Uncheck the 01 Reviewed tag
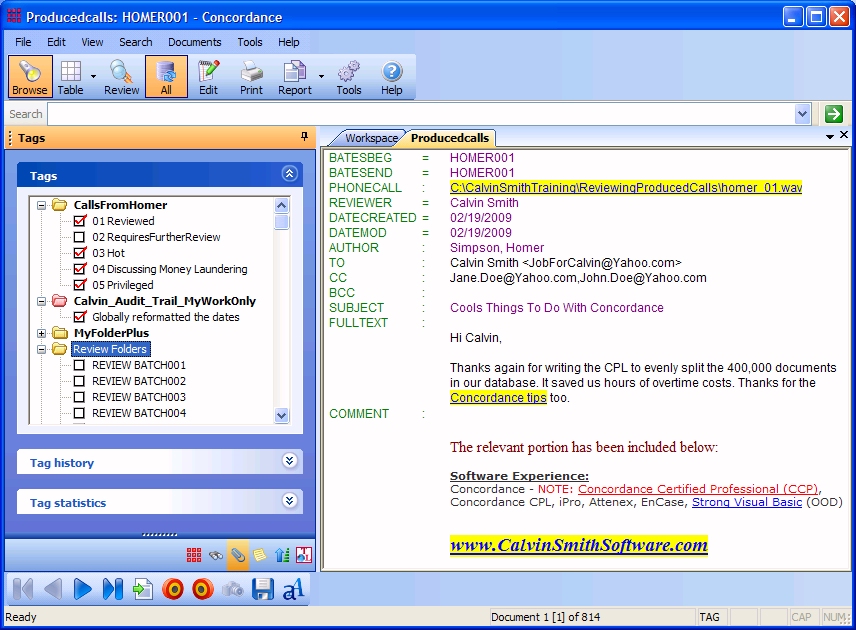The height and width of the screenshot is (630, 856). tap(80, 221)
